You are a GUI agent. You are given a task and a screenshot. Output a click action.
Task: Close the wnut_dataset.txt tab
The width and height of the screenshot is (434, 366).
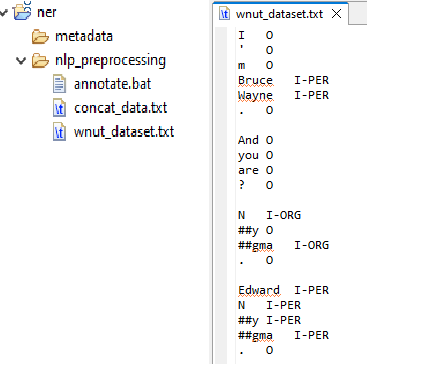coord(337,14)
